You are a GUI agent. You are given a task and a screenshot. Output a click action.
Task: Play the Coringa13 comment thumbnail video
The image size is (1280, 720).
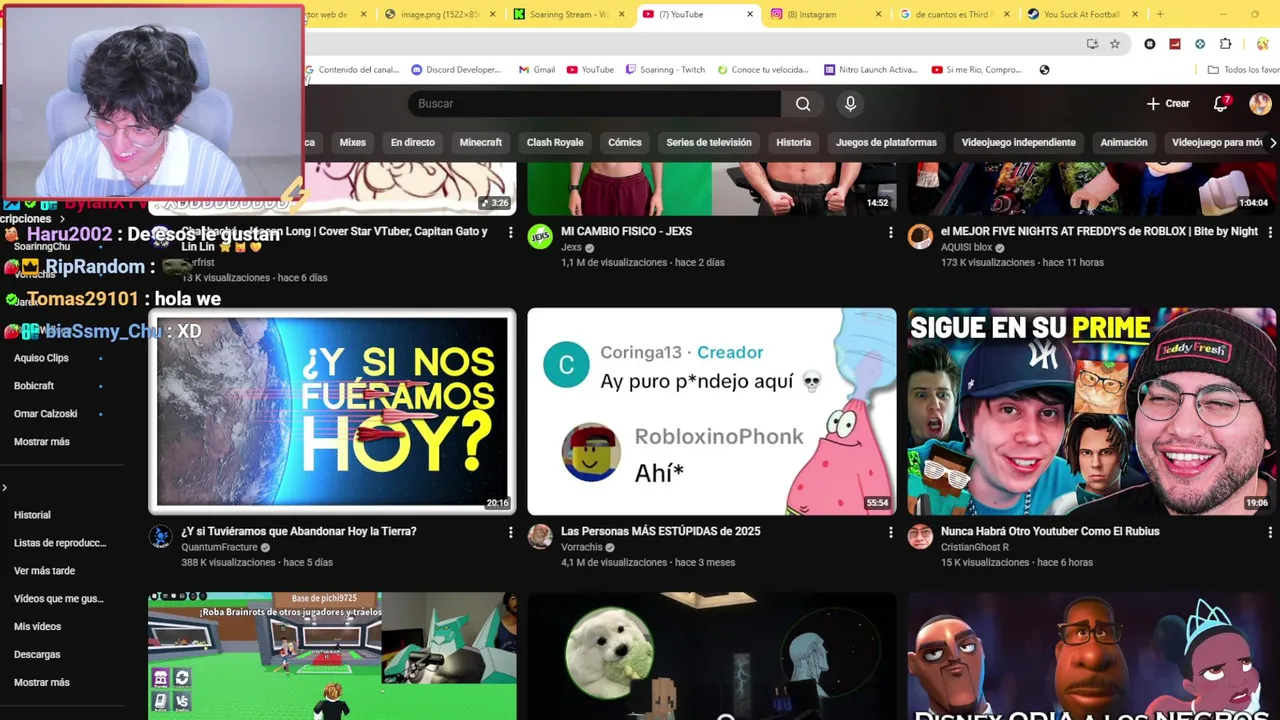[x=712, y=412]
